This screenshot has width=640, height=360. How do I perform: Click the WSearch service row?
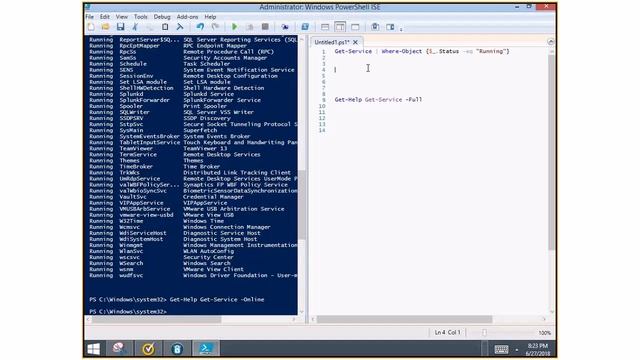point(160,263)
